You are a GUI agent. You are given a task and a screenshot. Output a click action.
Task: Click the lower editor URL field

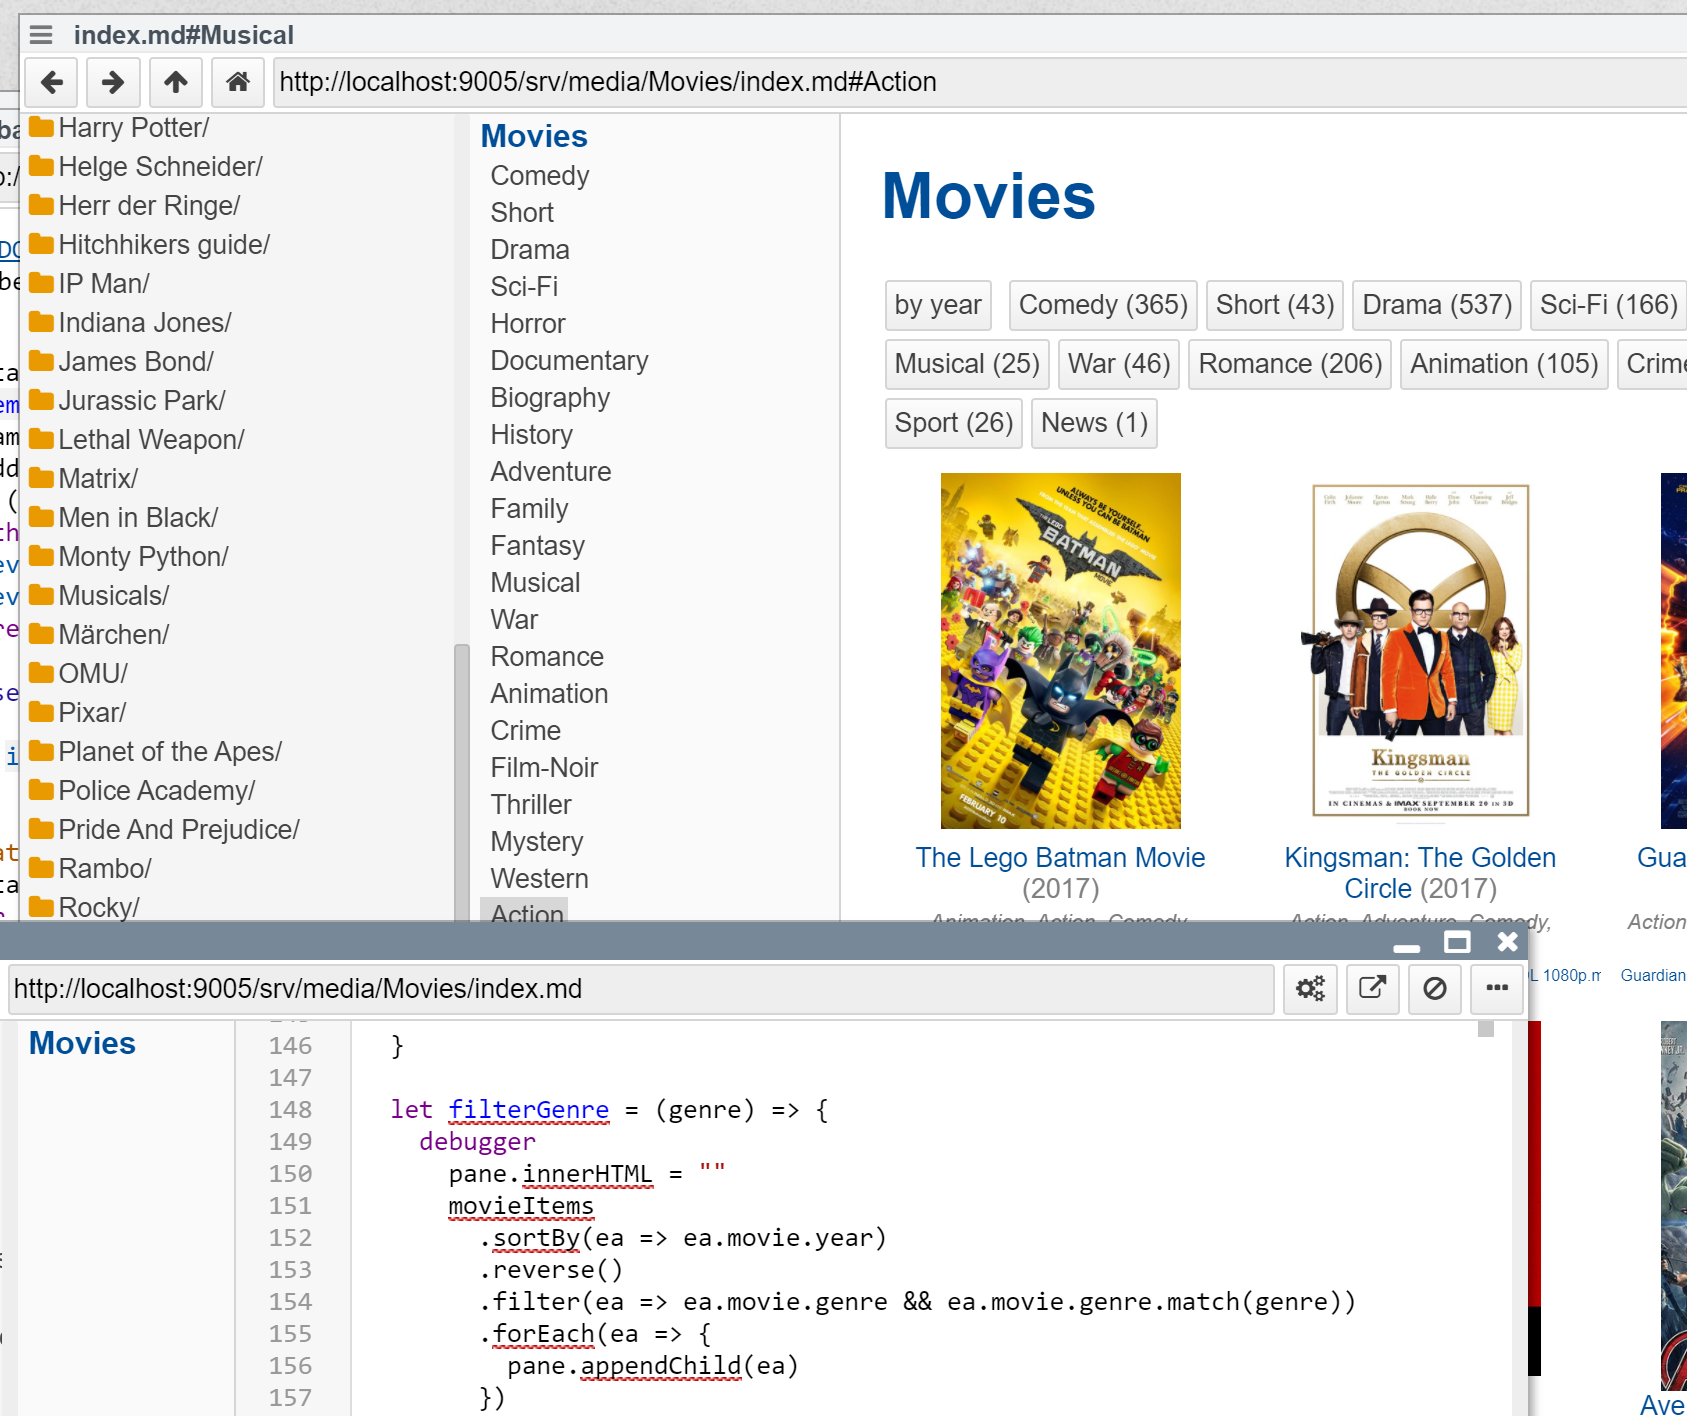tap(640, 989)
